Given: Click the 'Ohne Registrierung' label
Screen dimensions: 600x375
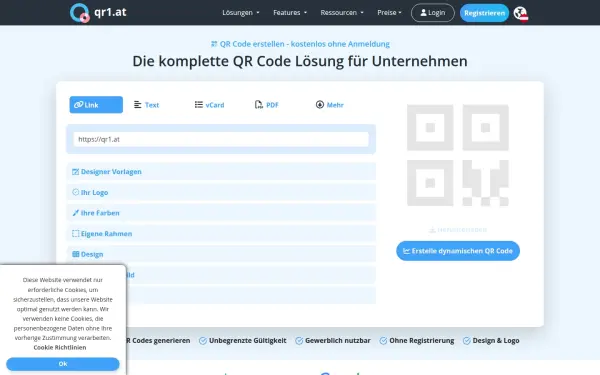Looking at the screenshot, I should 422,341.
